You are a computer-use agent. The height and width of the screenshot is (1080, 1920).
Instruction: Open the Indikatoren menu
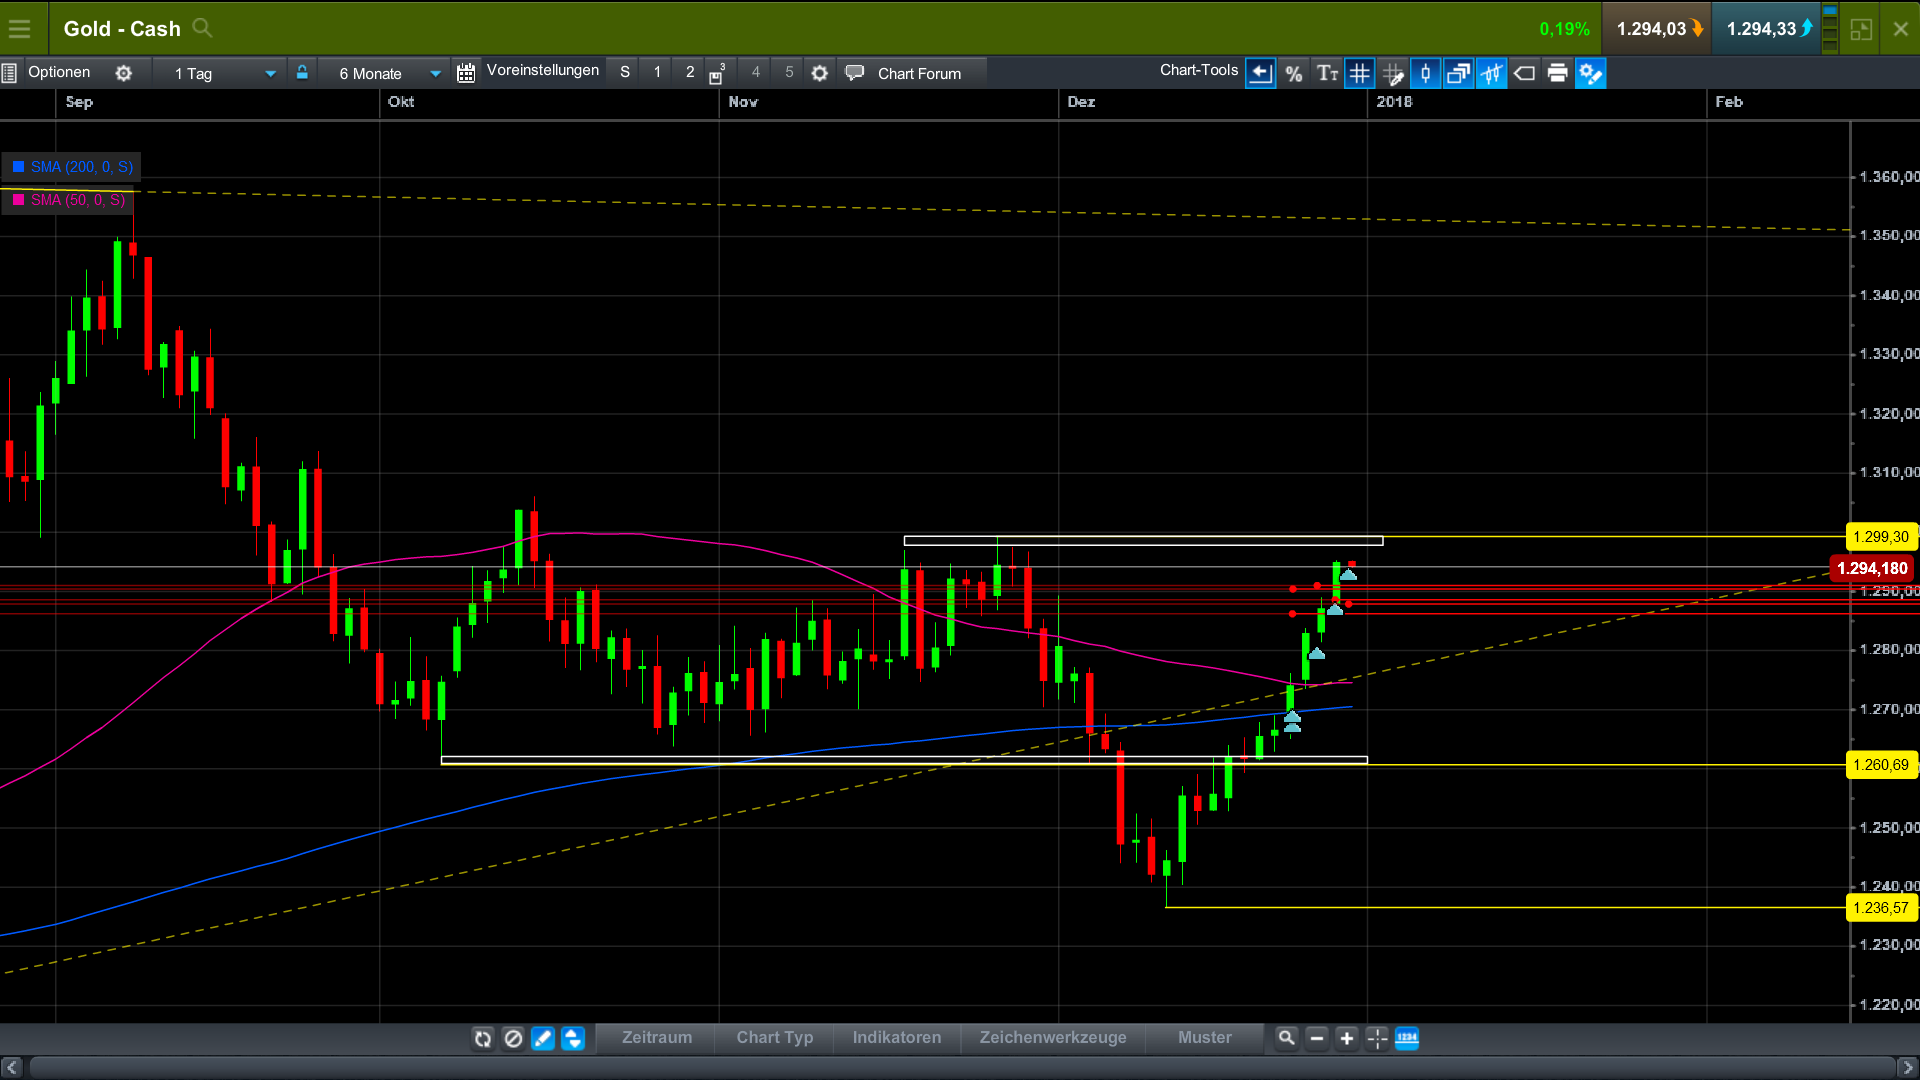coord(896,1038)
